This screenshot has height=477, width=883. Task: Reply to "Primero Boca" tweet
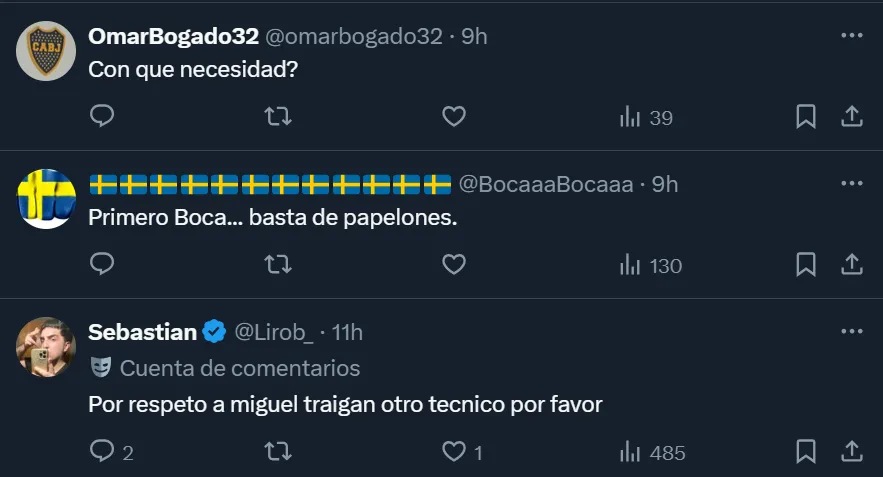tap(102, 264)
